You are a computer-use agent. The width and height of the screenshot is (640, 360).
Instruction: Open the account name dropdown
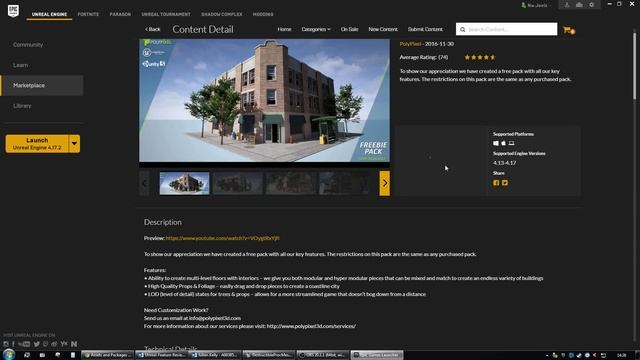click(538, 5)
